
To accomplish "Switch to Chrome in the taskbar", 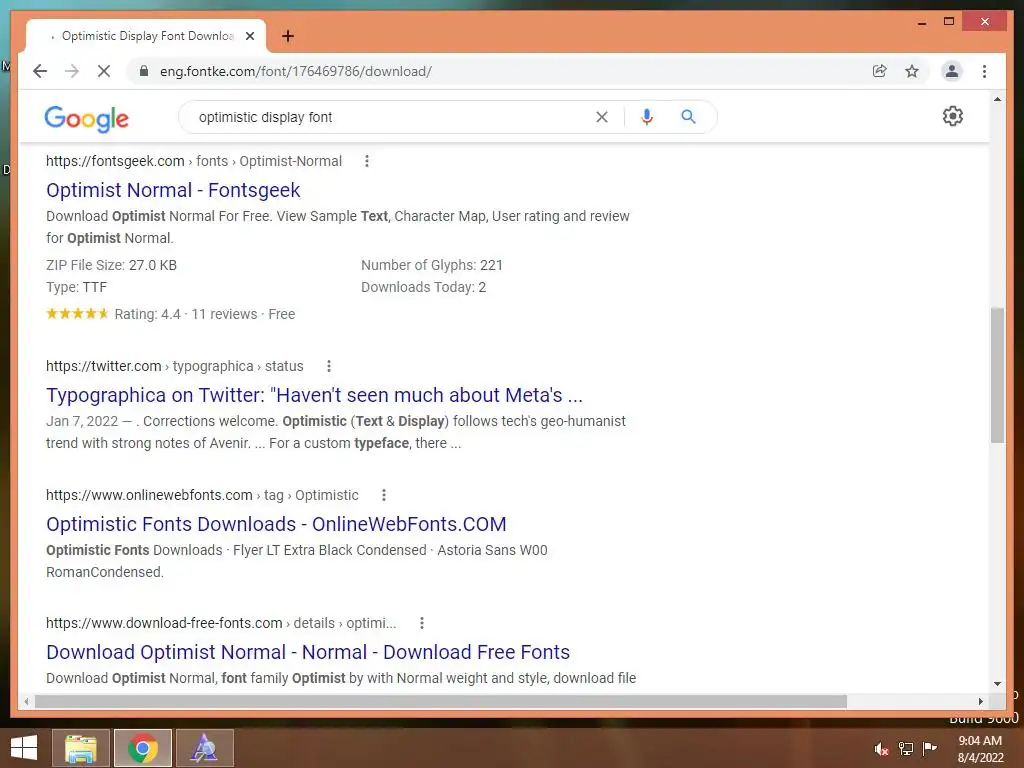I will (142, 748).
